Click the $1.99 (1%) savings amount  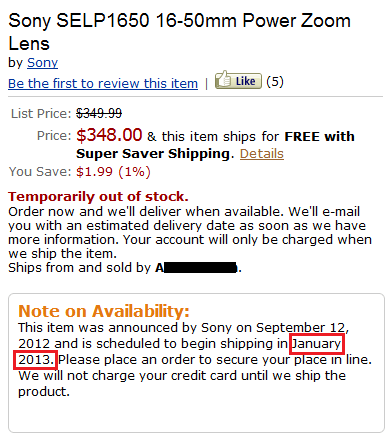(x=113, y=172)
